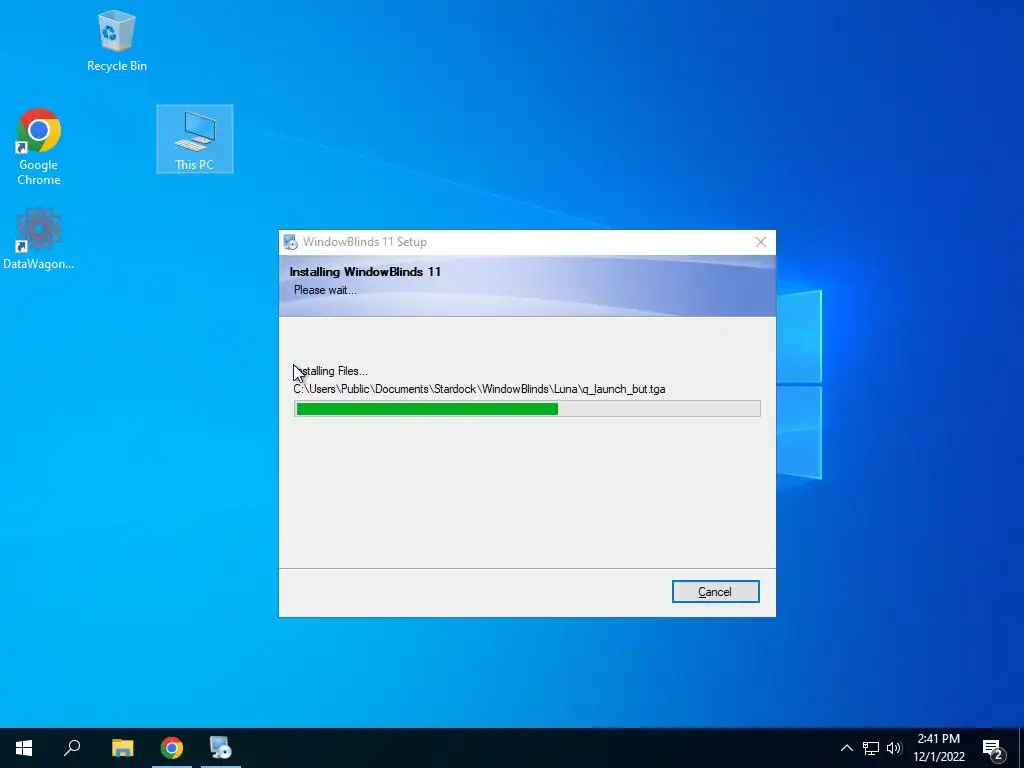Switch to Chrome in the taskbar
Screen dimensions: 1024x768
(x=172, y=748)
